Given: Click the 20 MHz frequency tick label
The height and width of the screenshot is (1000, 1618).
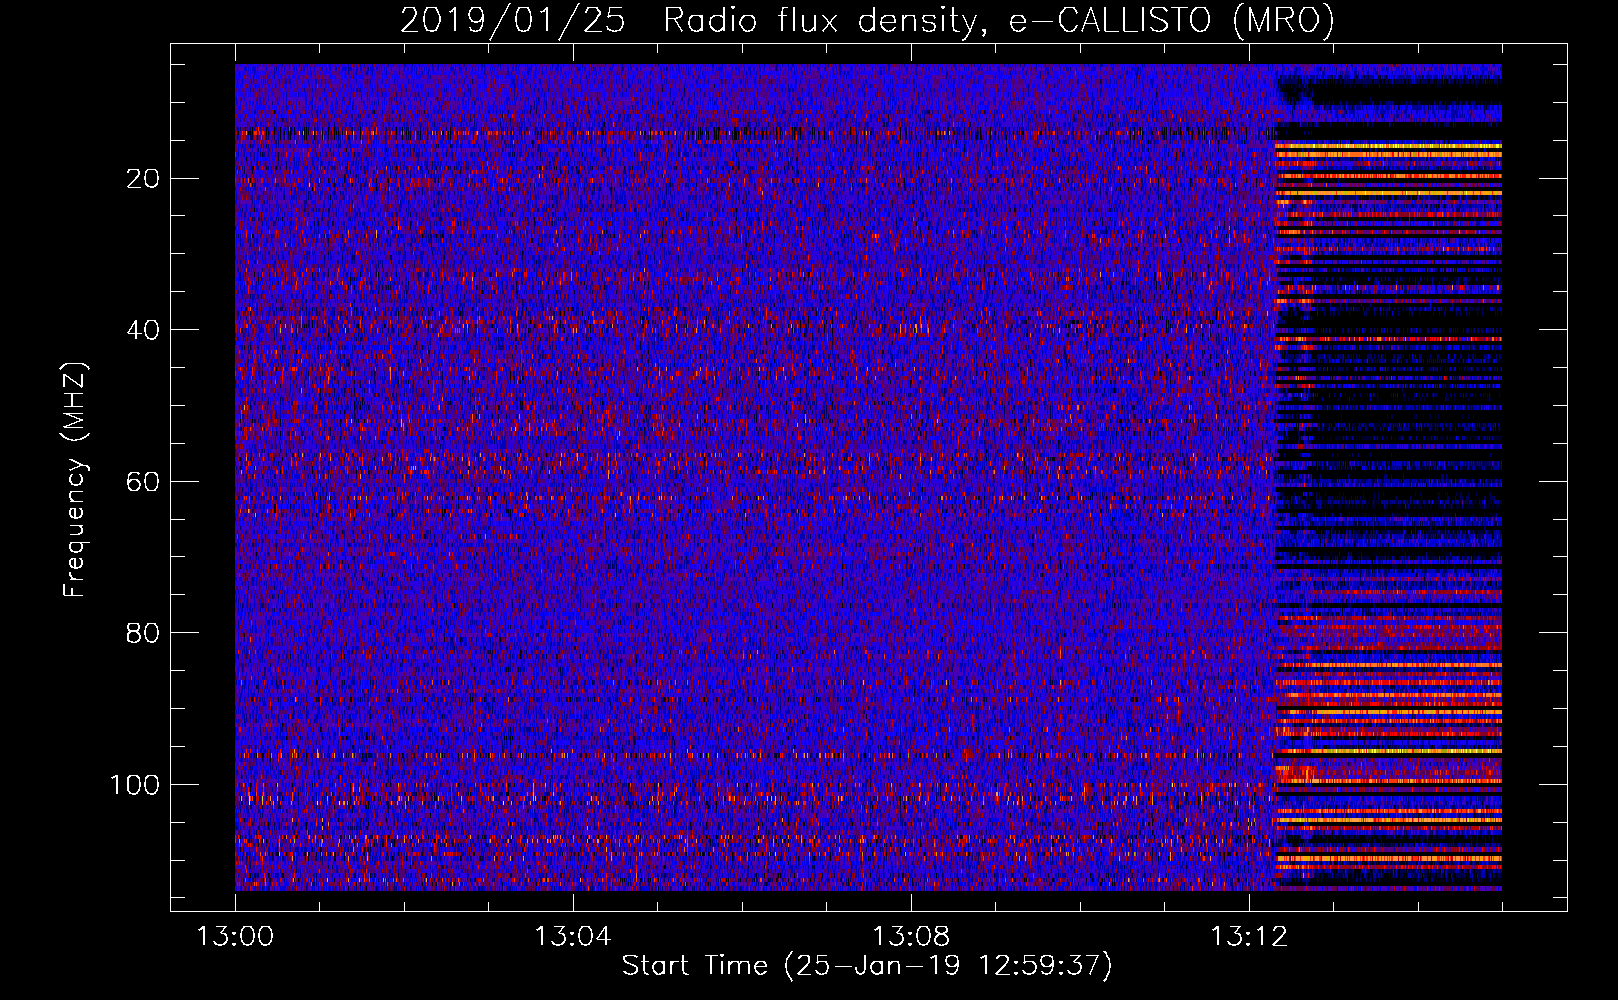Looking at the screenshot, I should [x=143, y=179].
